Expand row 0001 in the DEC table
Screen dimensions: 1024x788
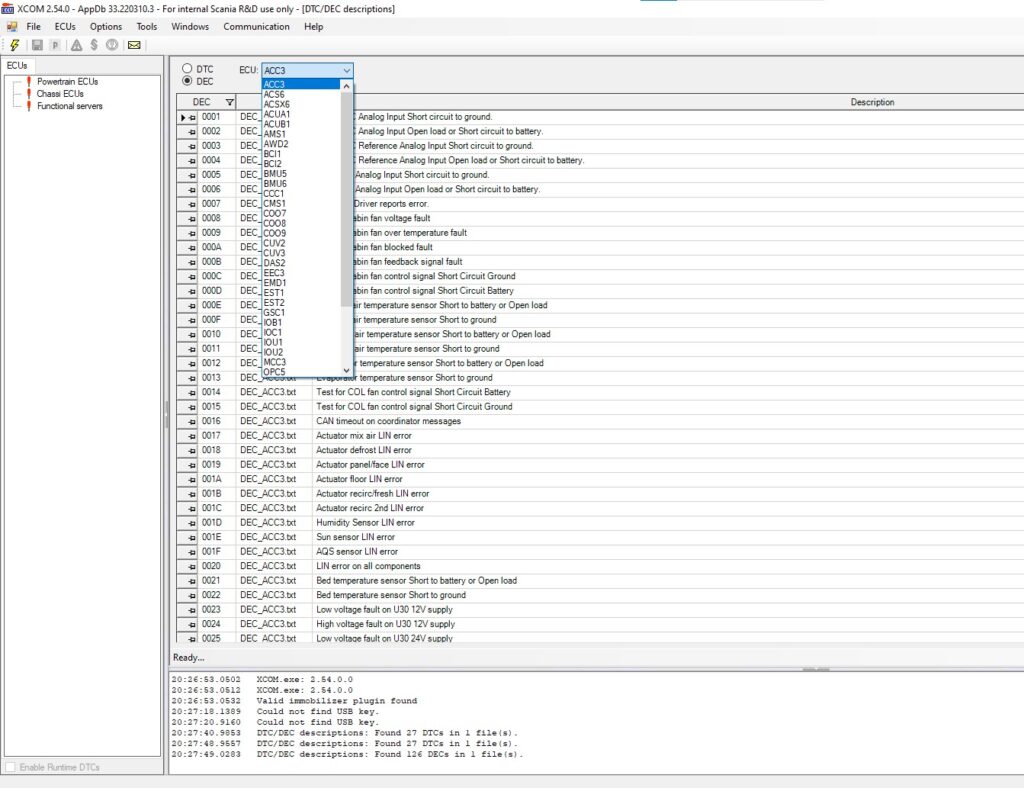(x=185, y=116)
